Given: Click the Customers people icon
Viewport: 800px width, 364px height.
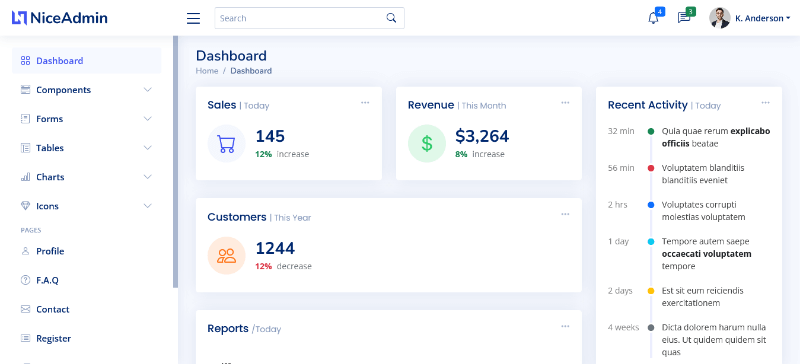Looking at the screenshot, I should pyautogui.click(x=226, y=255).
